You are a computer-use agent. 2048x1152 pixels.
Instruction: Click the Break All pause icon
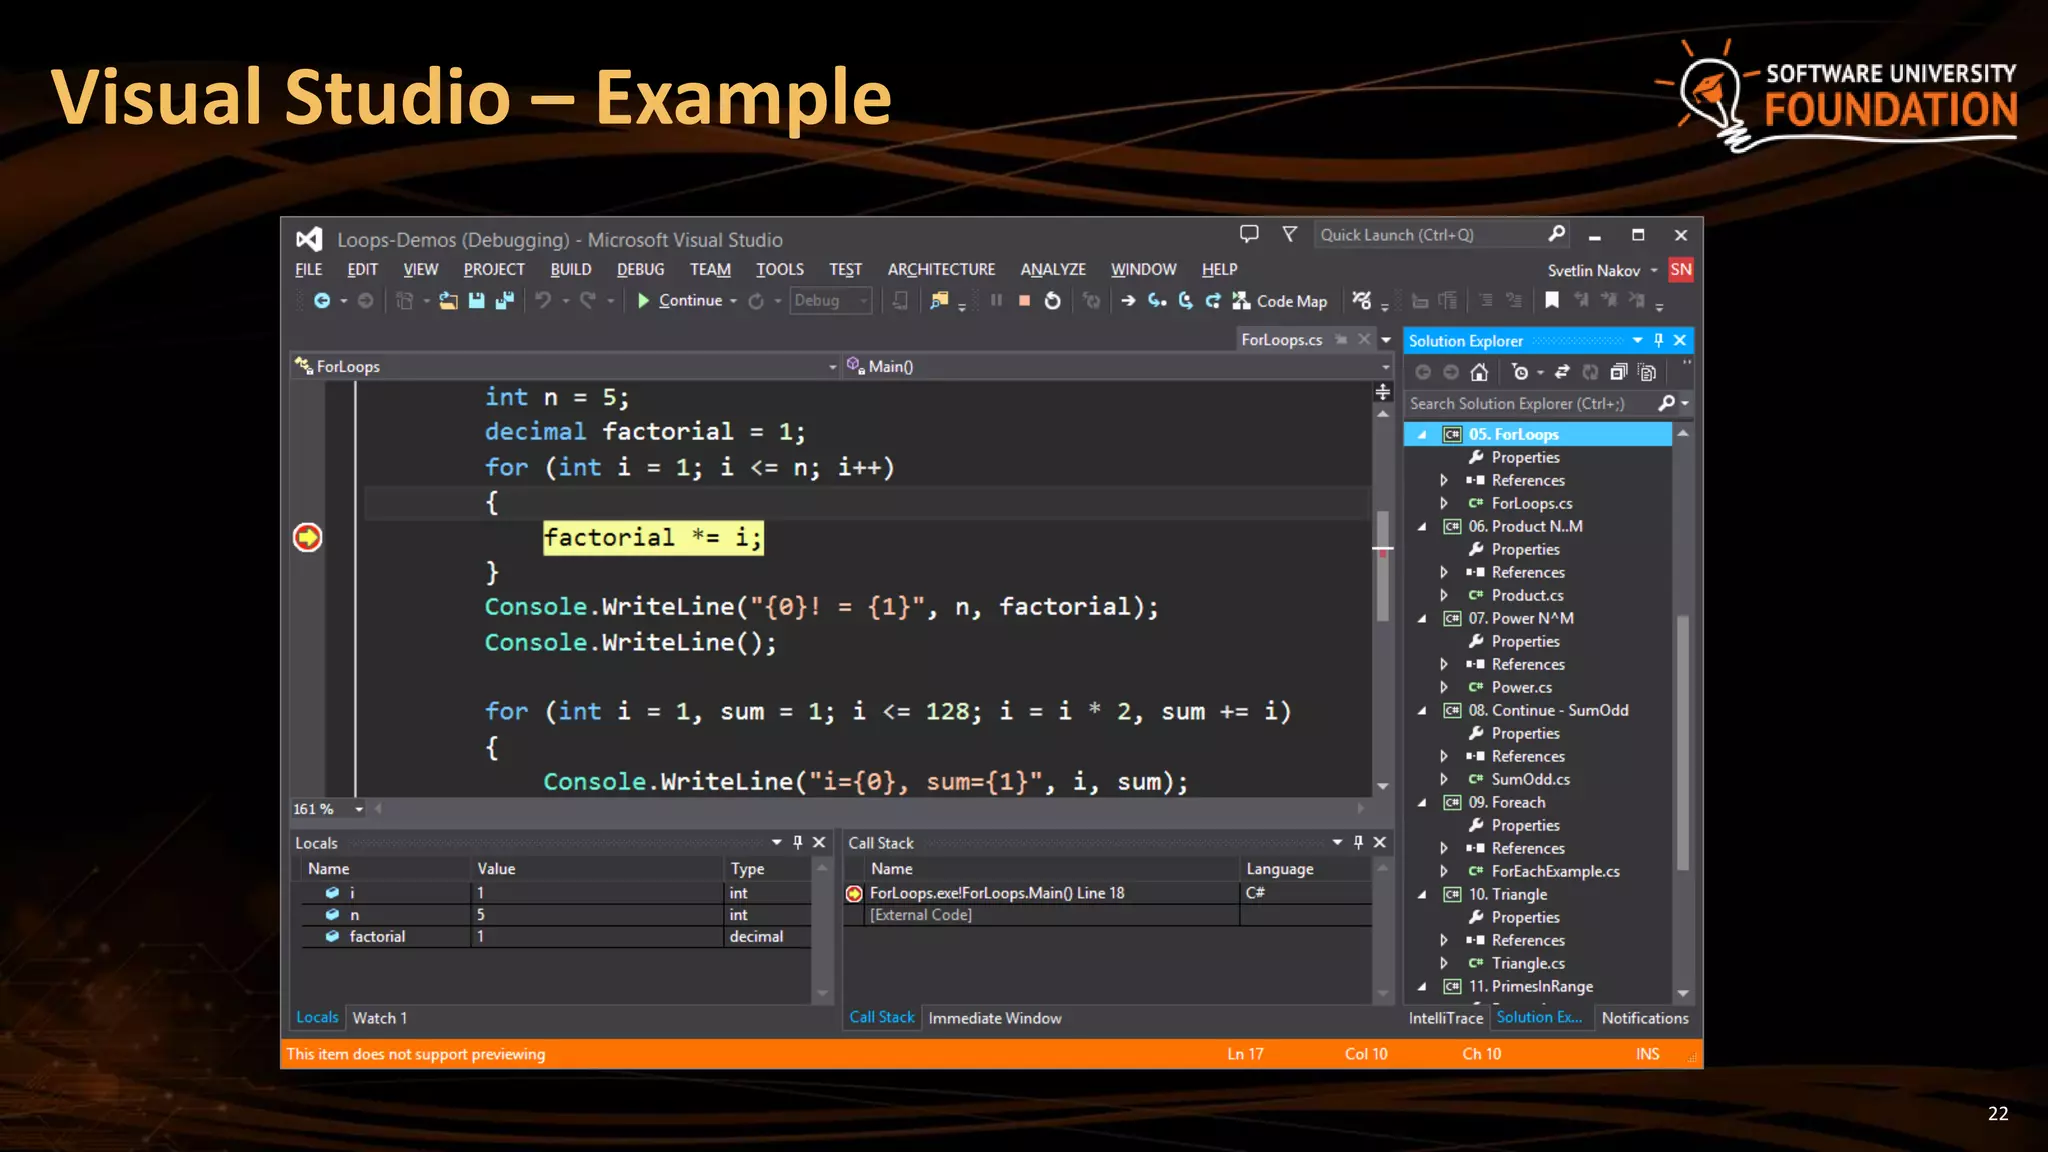(997, 301)
